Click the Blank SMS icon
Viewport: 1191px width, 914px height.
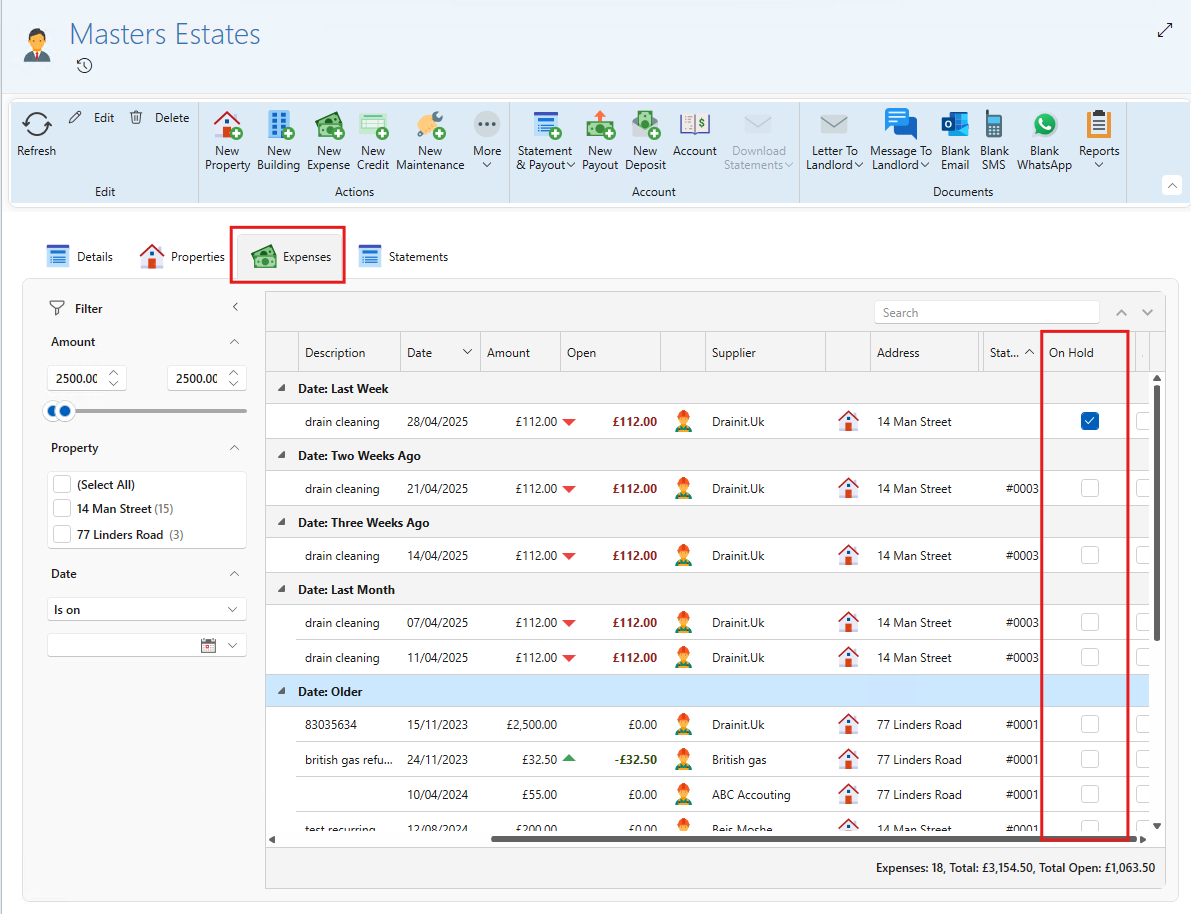pyautogui.click(x=994, y=125)
